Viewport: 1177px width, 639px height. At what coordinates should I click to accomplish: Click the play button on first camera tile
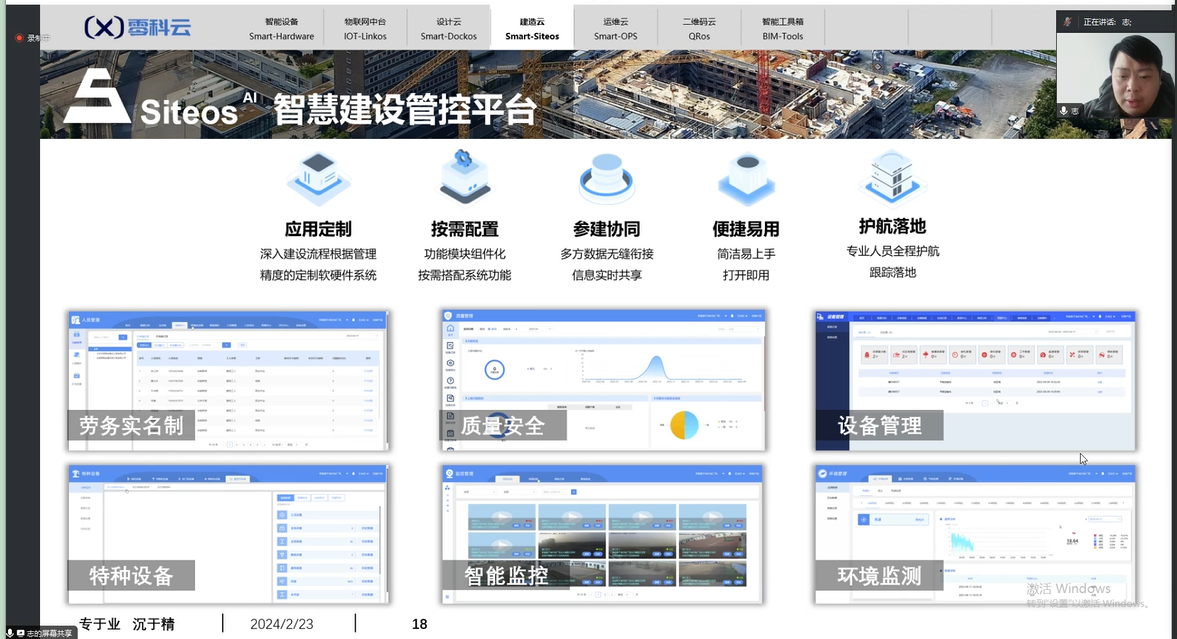pyautogui.click(x=501, y=517)
